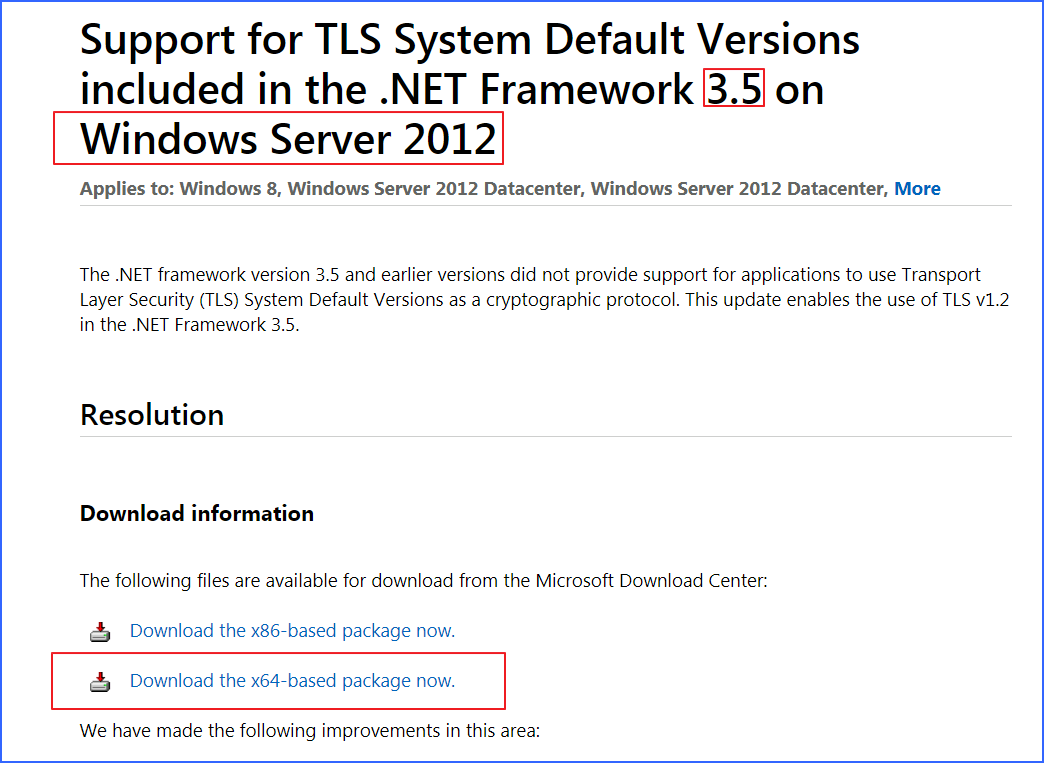Click the boxed Windows Server 2012 title text
The width and height of the screenshot is (1044, 763).
[x=288, y=140]
